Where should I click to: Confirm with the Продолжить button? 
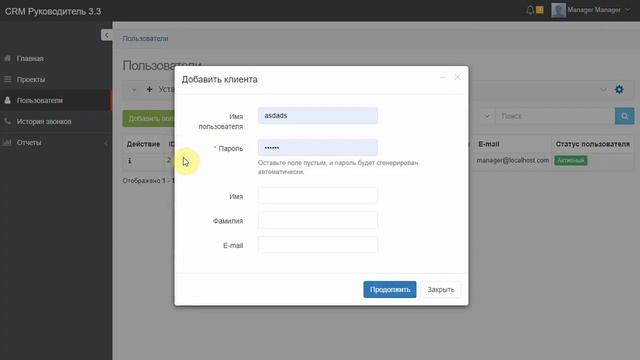(390, 289)
